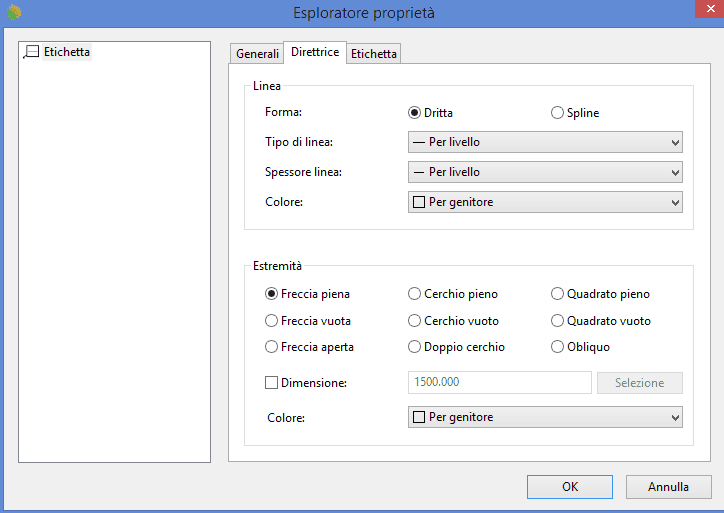Select Freccia vuota arrowhead option
724x513 pixels.
pos(271,321)
